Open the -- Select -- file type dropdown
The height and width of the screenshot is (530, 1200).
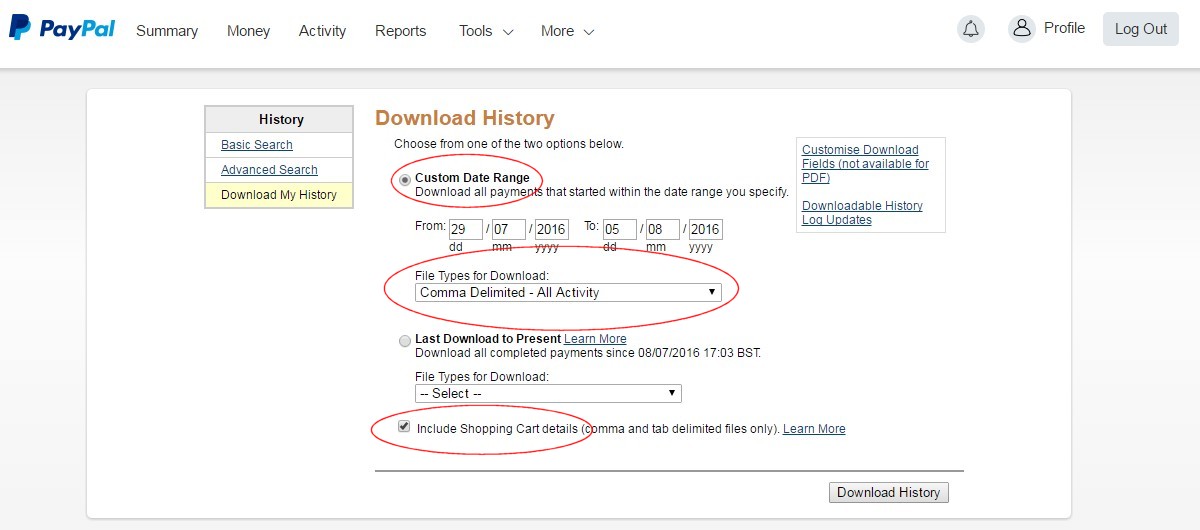(x=548, y=394)
